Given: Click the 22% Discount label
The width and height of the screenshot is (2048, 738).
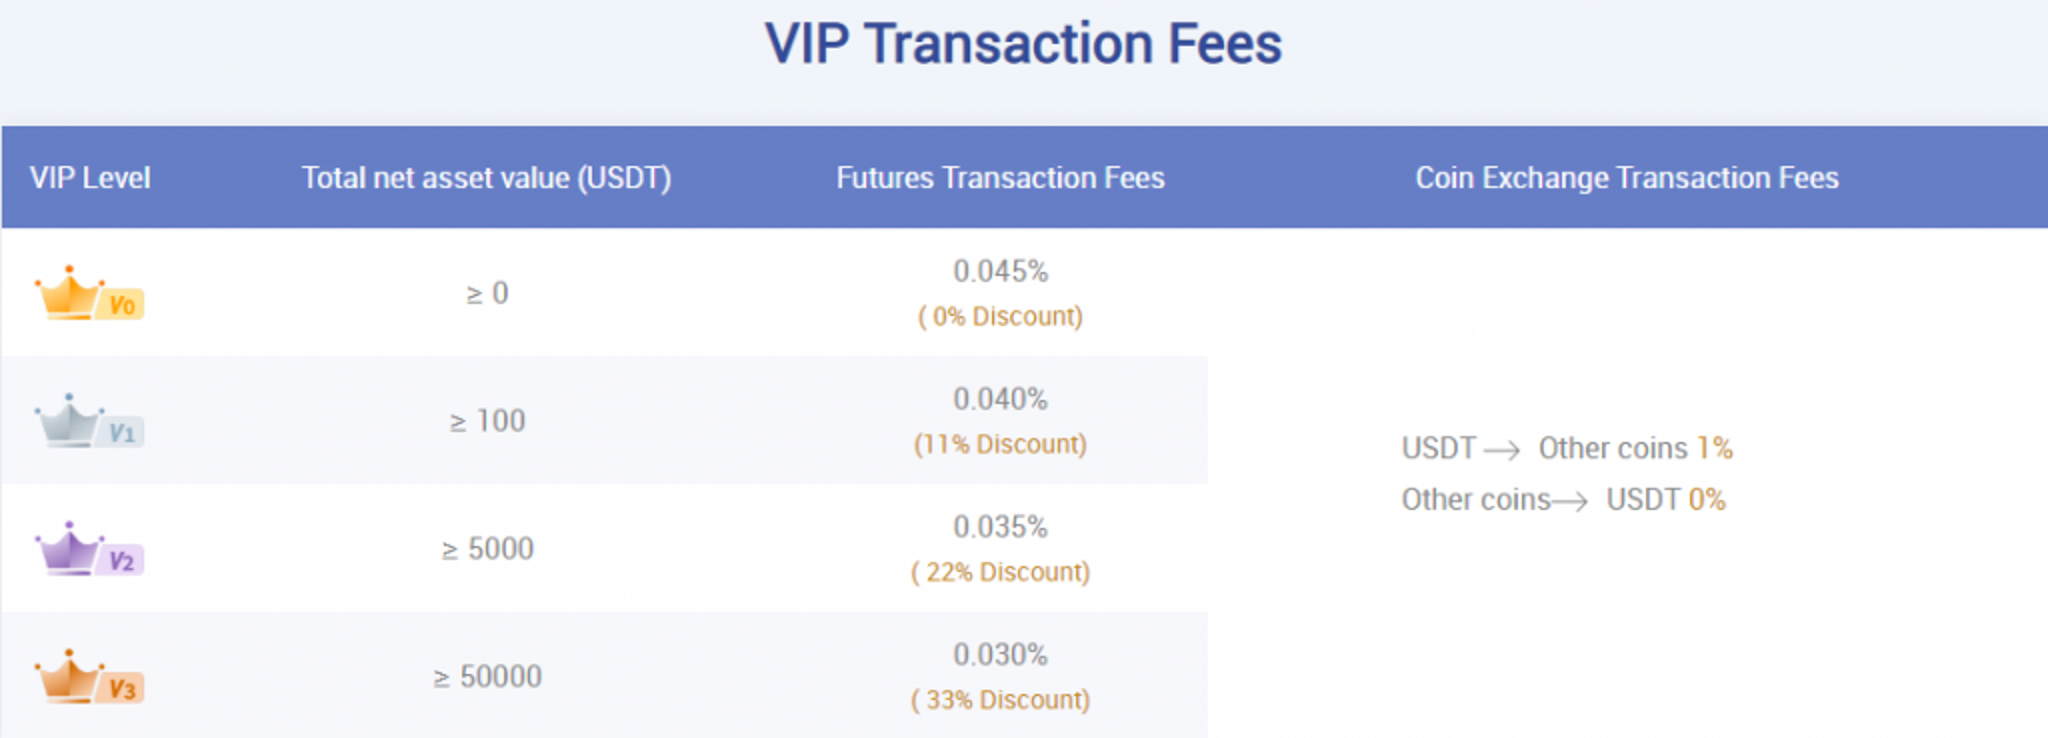Looking at the screenshot, I should click(1000, 572).
